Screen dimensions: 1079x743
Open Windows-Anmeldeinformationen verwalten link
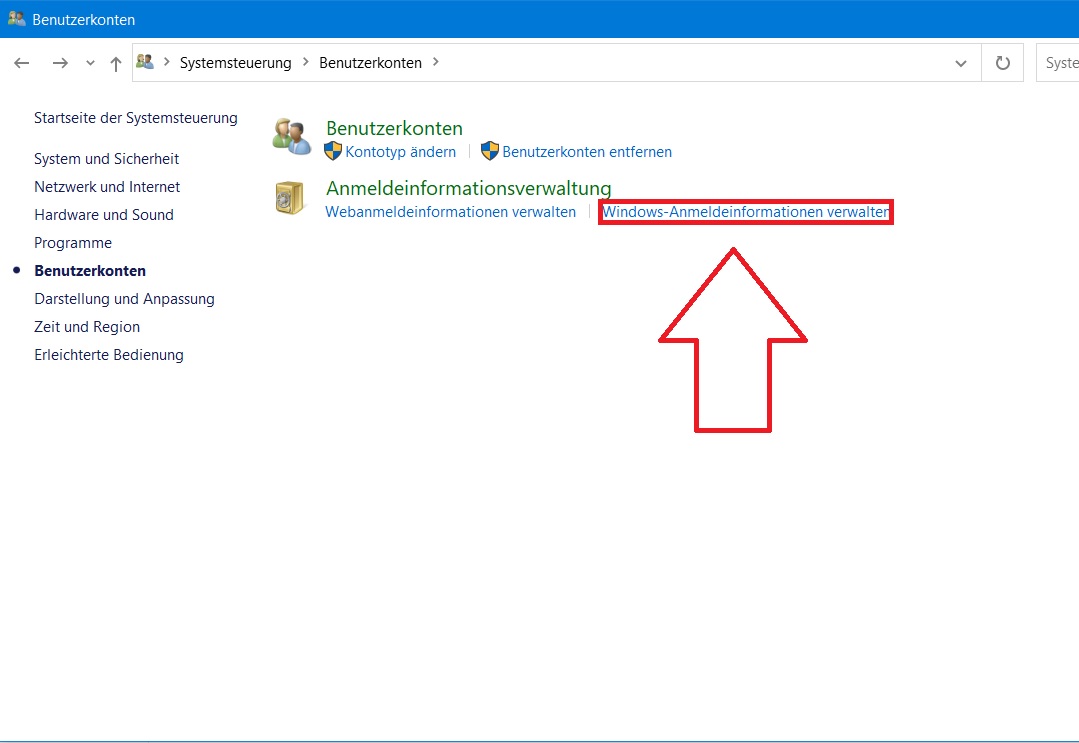746,212
